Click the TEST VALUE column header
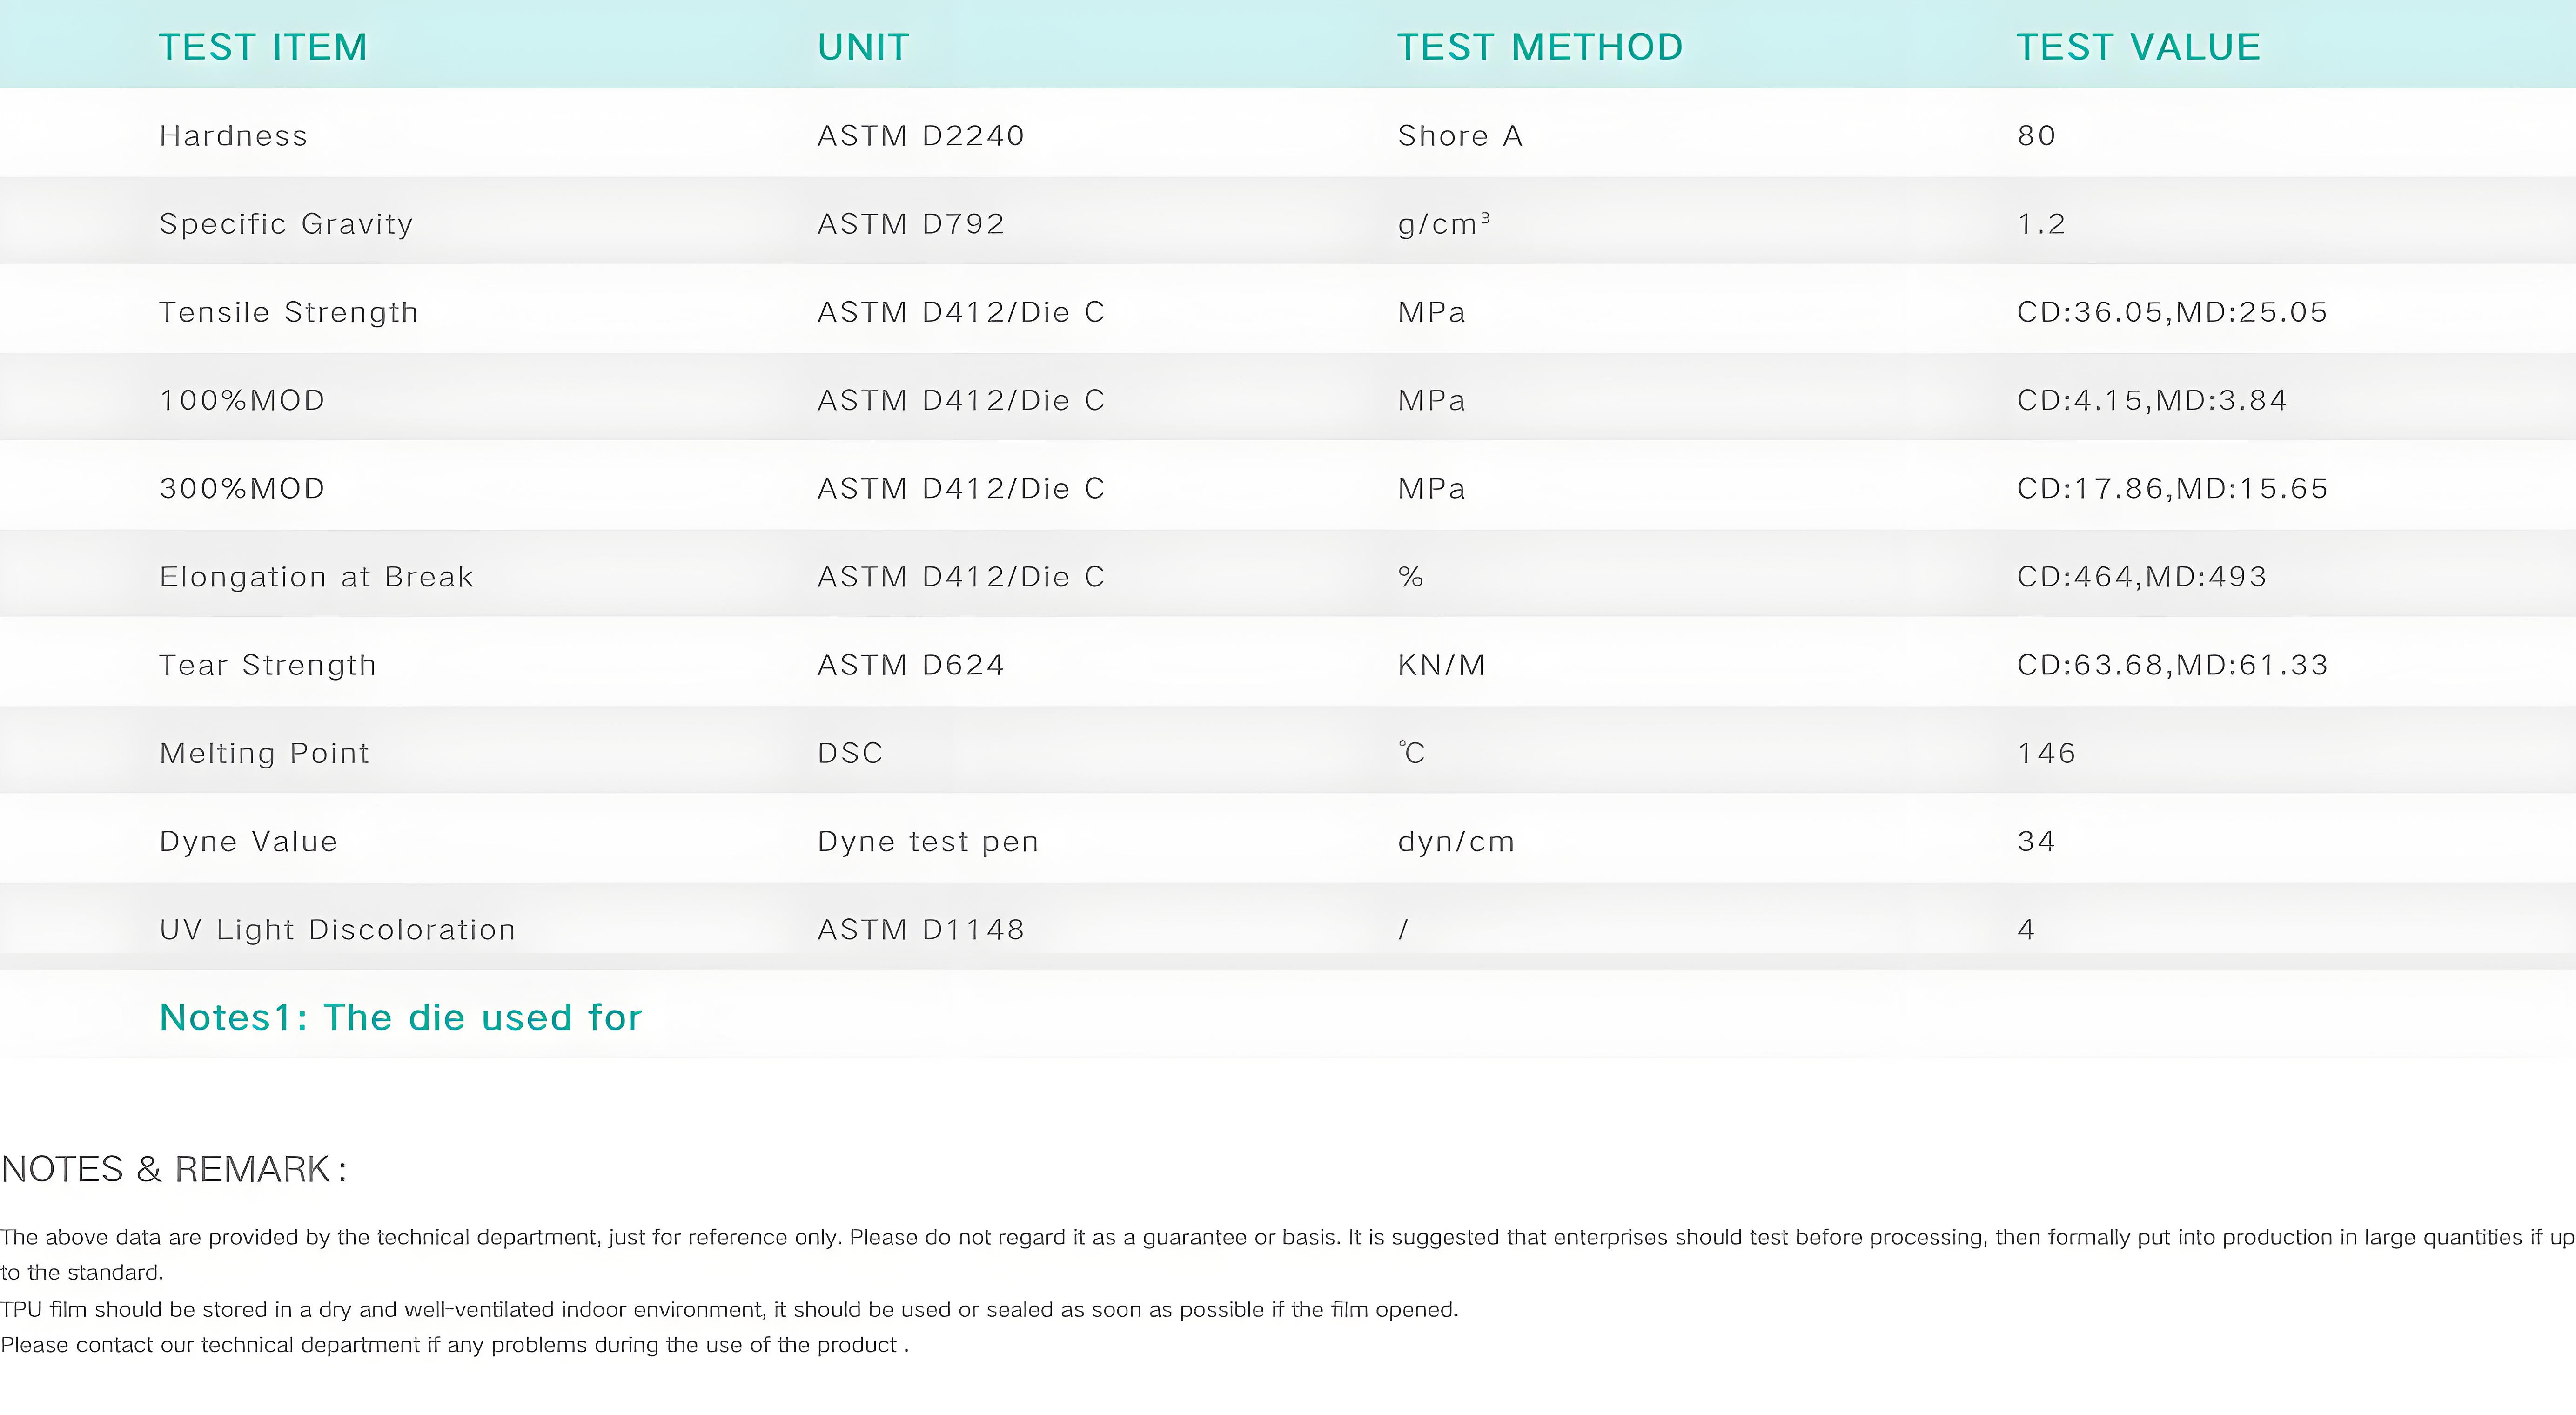Screen dimensions: 2576x1415 click(2138, 47)
